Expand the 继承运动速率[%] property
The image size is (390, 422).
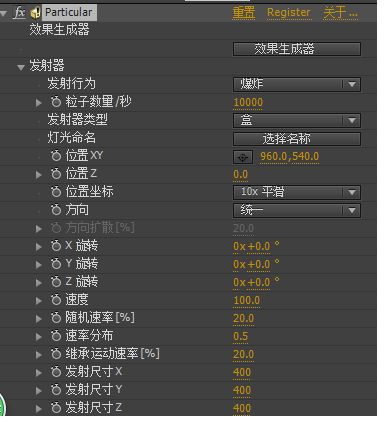pyautogui.click(x=39, y=355)
